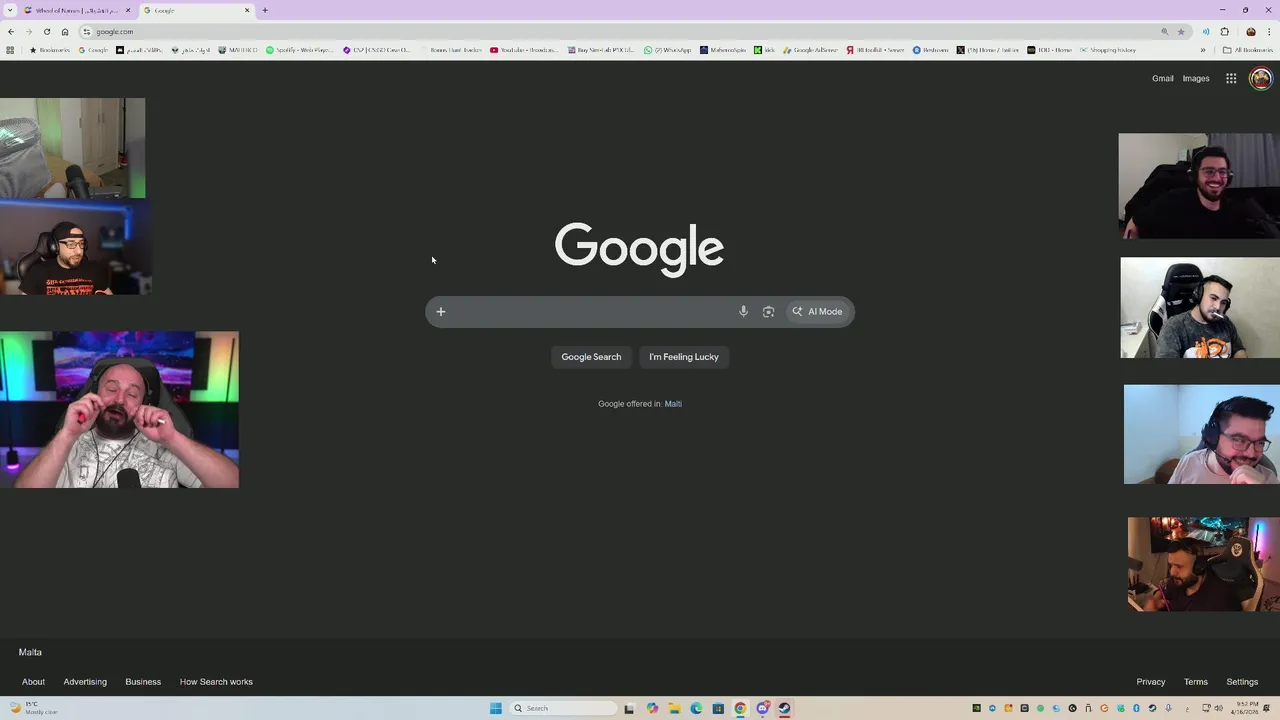Click the Windows taskbar Search box

point(563,708)
